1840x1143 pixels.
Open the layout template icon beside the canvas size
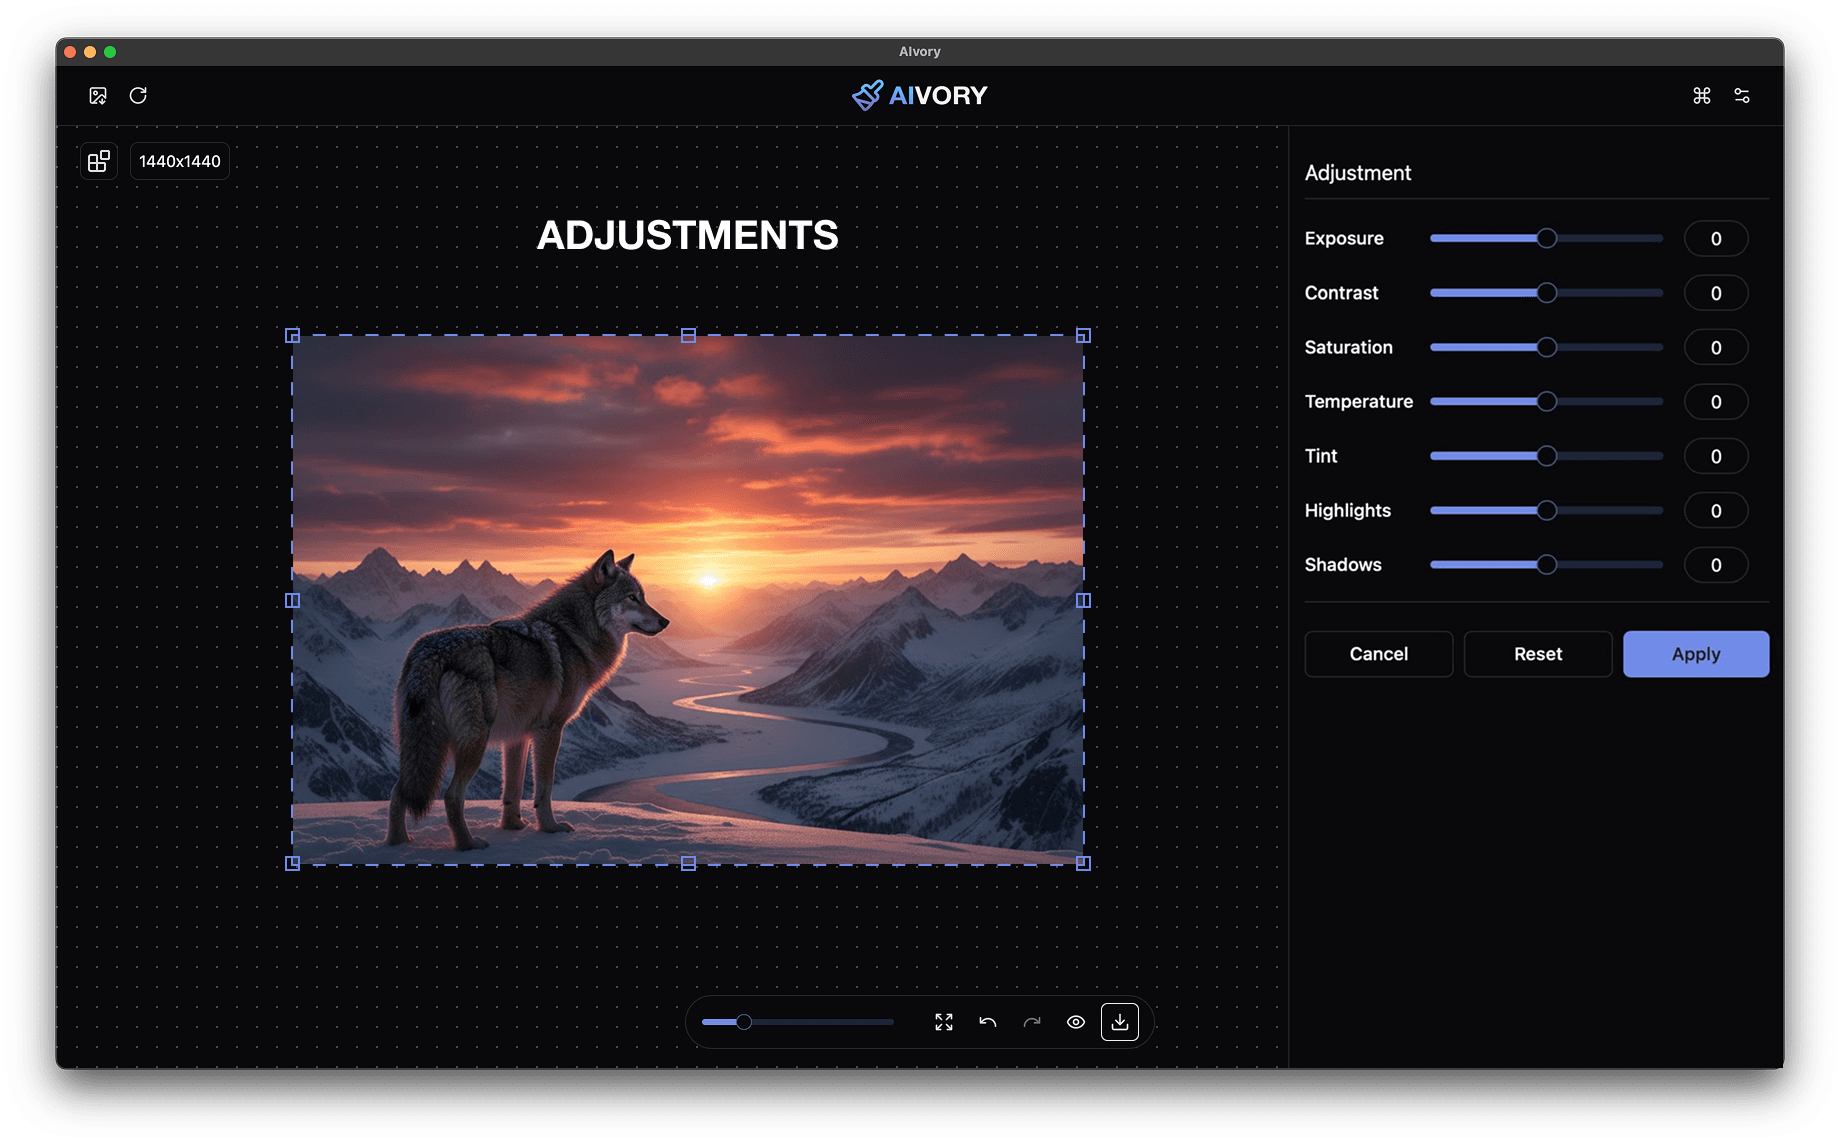(98, 160)
